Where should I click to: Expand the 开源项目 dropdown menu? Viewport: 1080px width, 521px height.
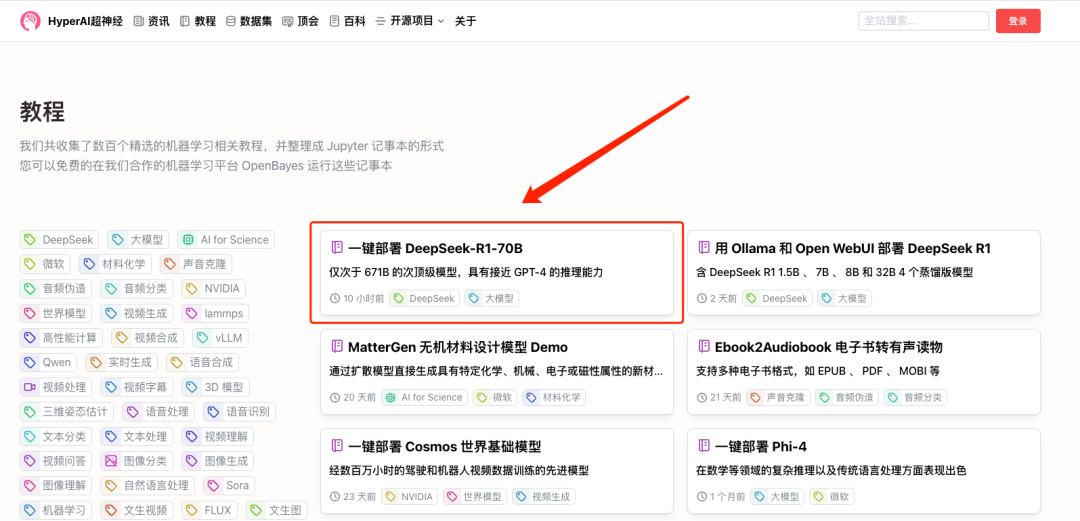pyautogui.click(x=410, y=21)
